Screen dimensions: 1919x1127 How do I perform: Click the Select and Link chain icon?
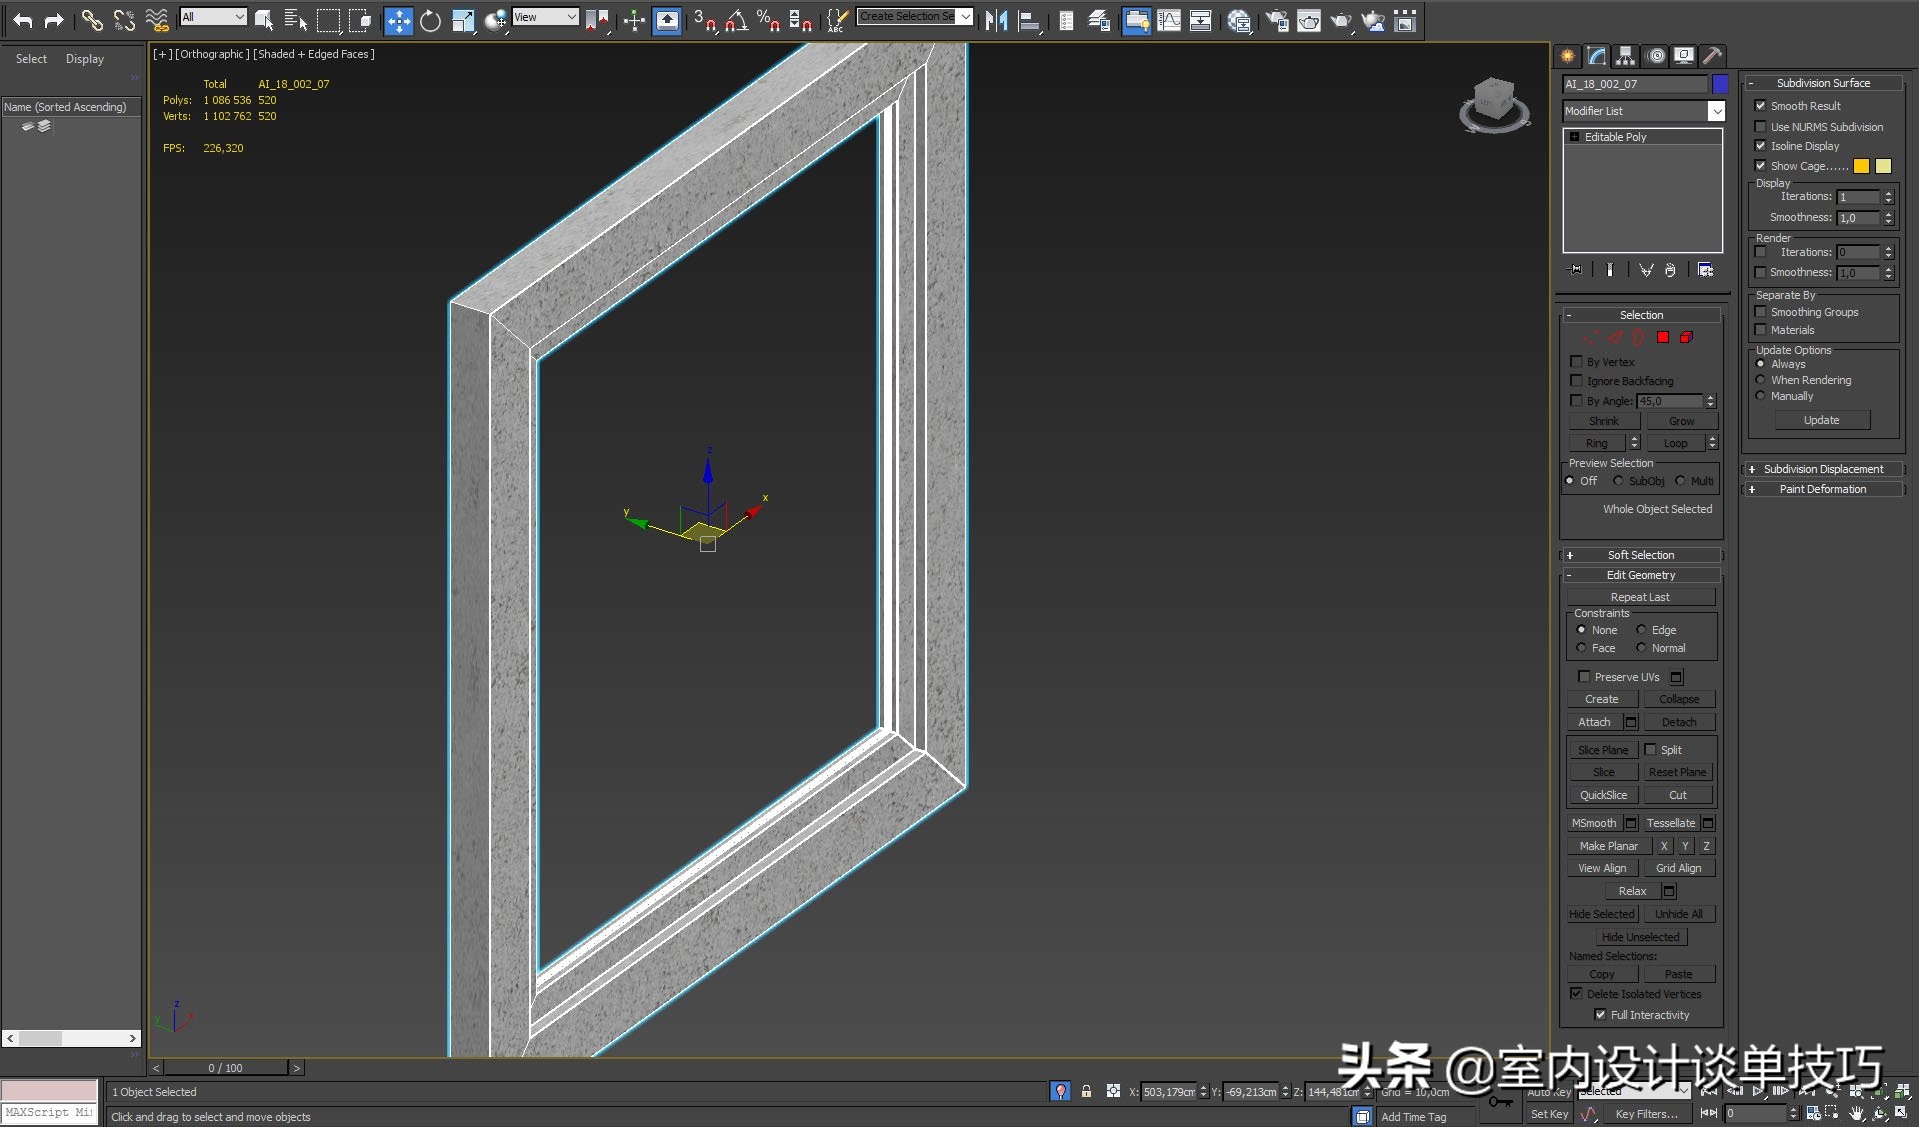click(92, 20)
